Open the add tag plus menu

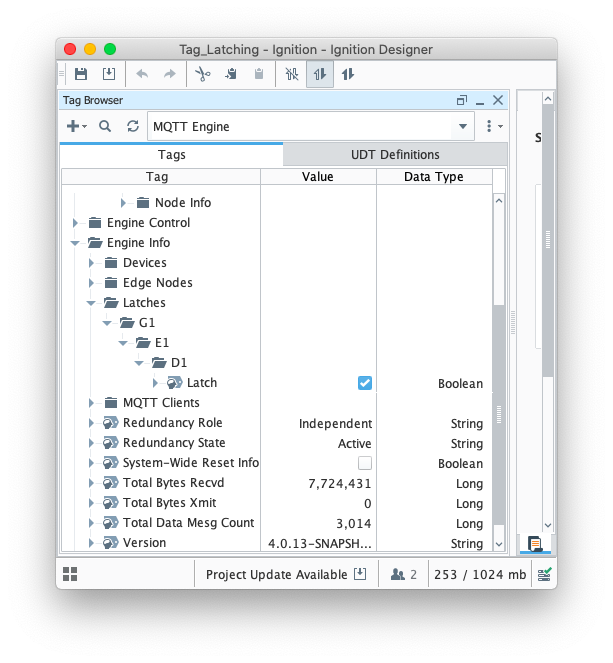coord(77,126)
